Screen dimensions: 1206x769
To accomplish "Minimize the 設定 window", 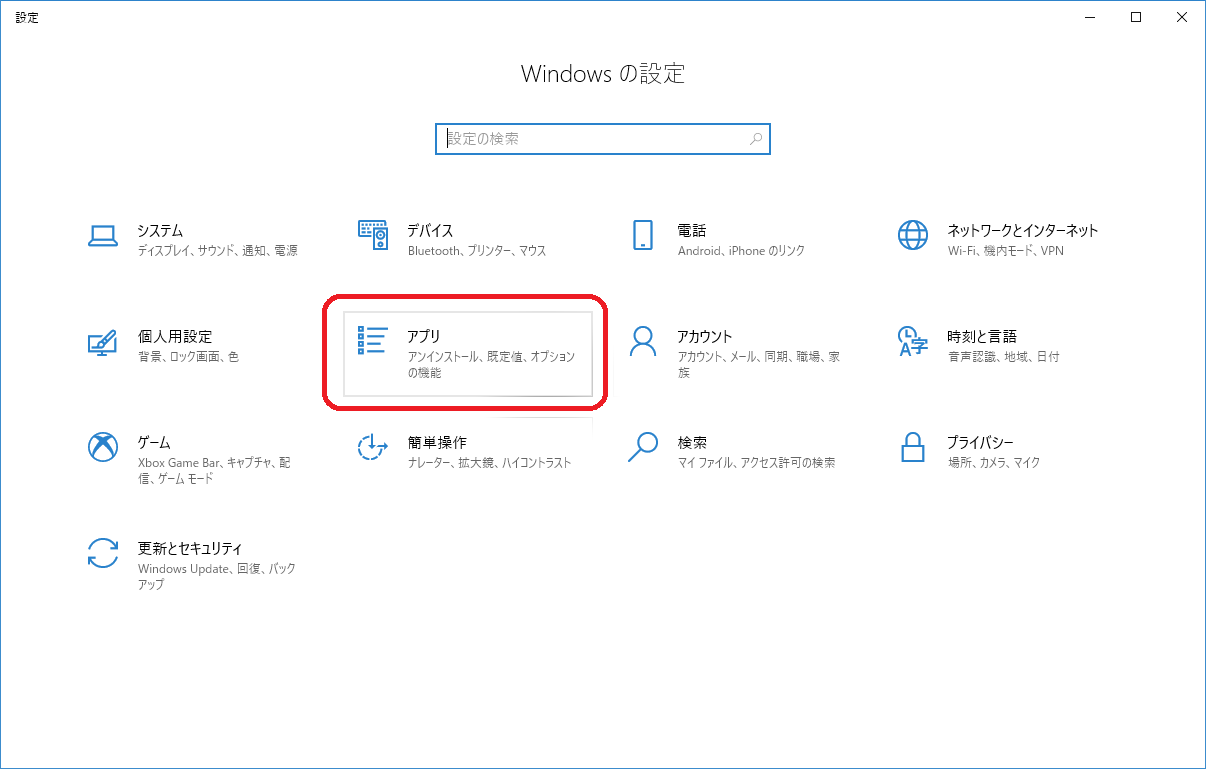I will [1090, 17].
